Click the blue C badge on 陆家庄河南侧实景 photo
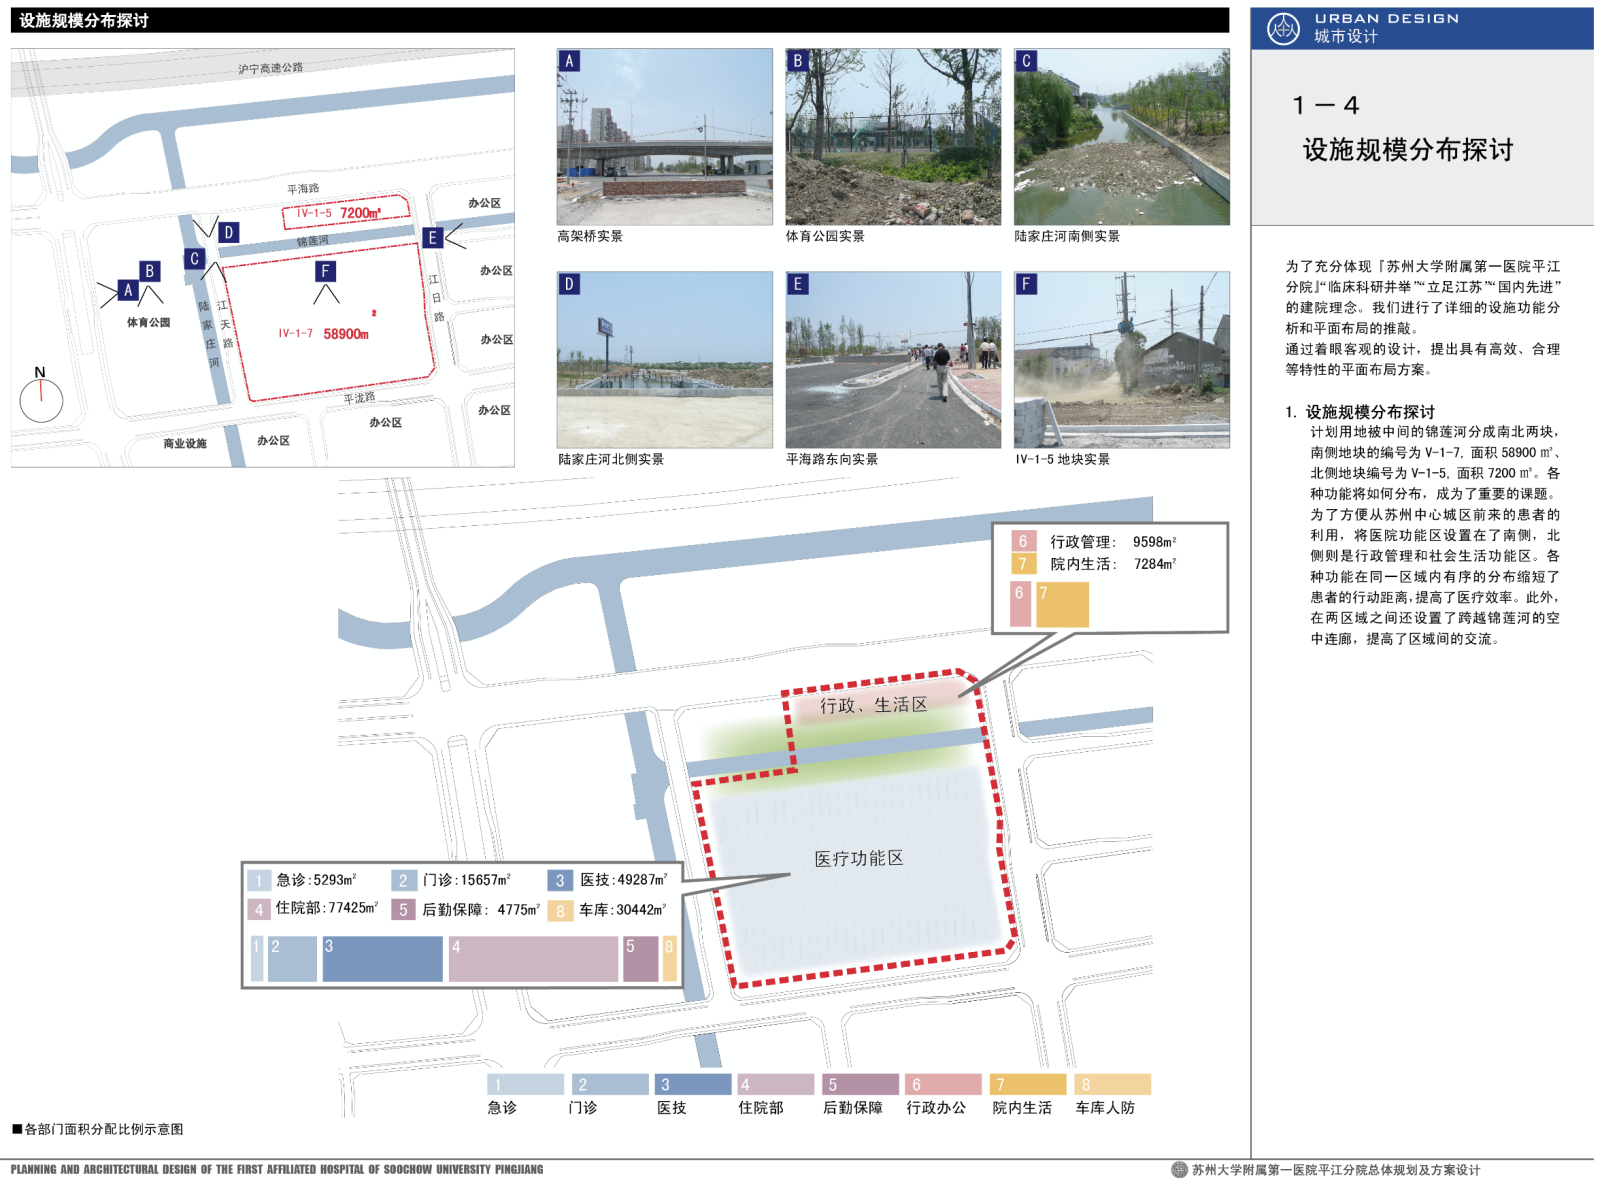 click(x=1026, y=61)
